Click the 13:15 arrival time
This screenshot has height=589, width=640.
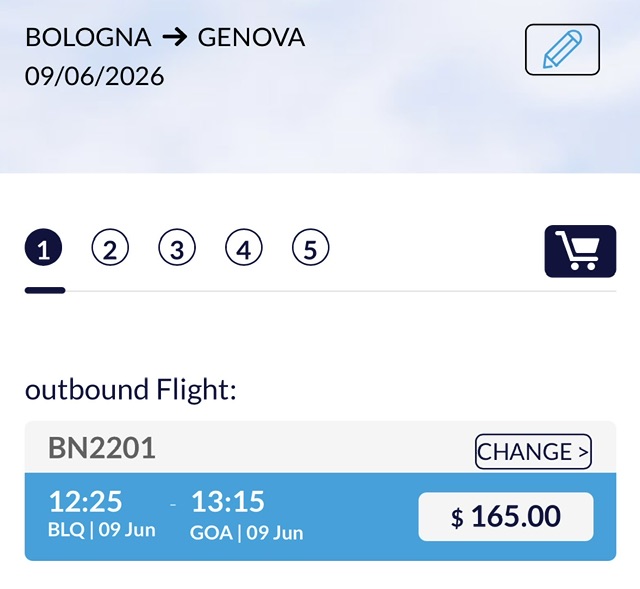227,501
